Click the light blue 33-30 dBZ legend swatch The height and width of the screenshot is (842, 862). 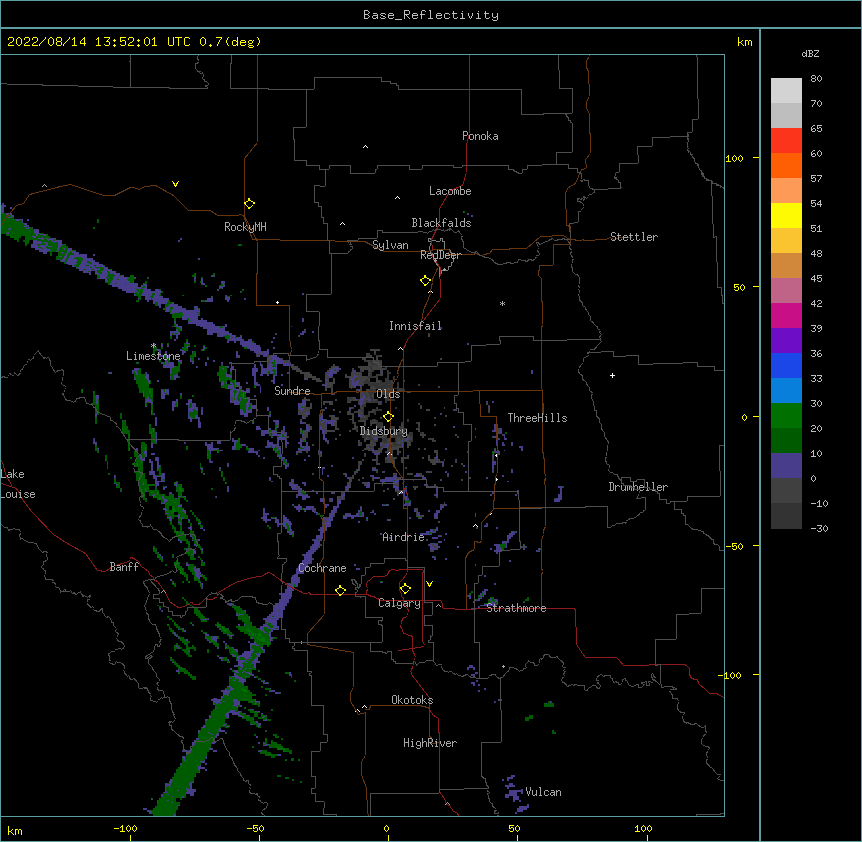(786, 390)
